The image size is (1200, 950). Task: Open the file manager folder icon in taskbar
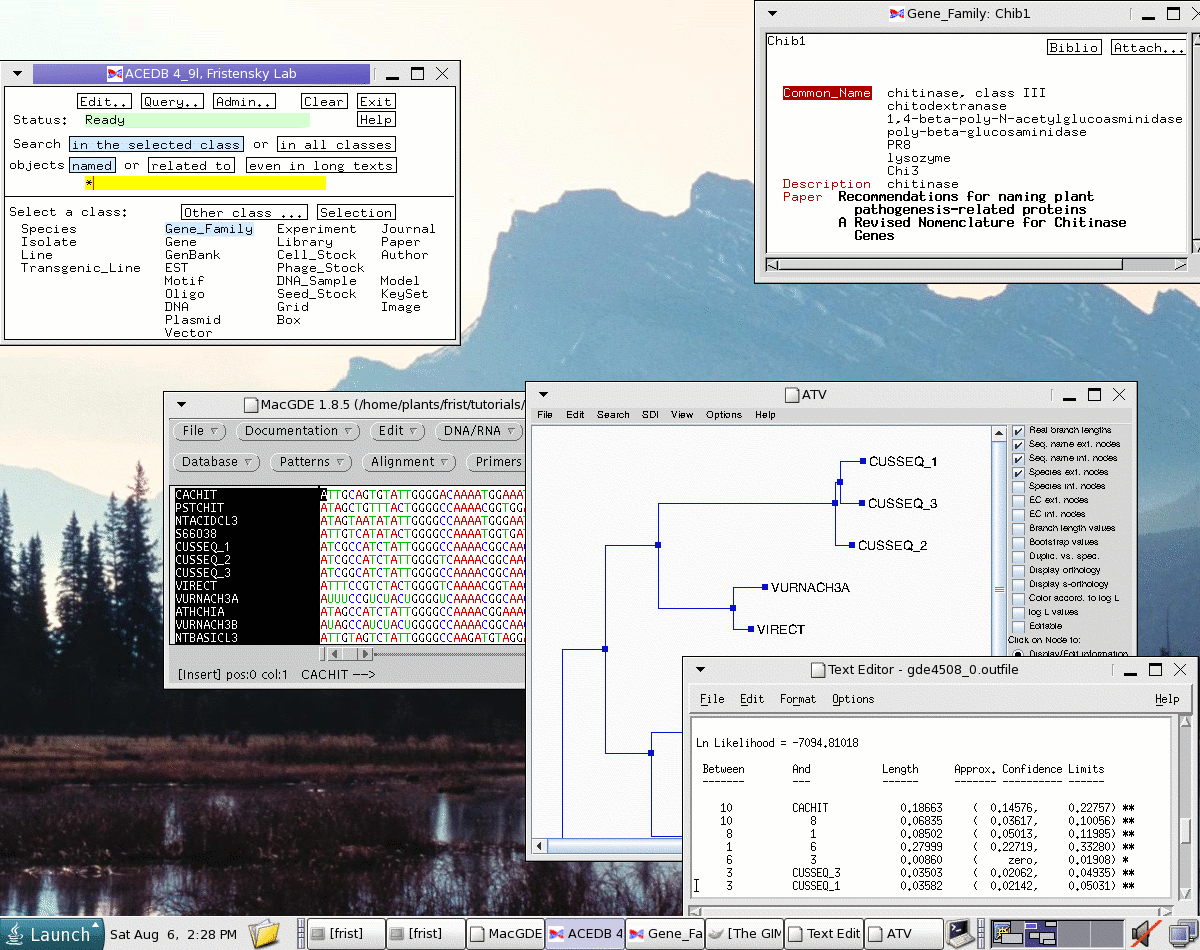[265, 933]
